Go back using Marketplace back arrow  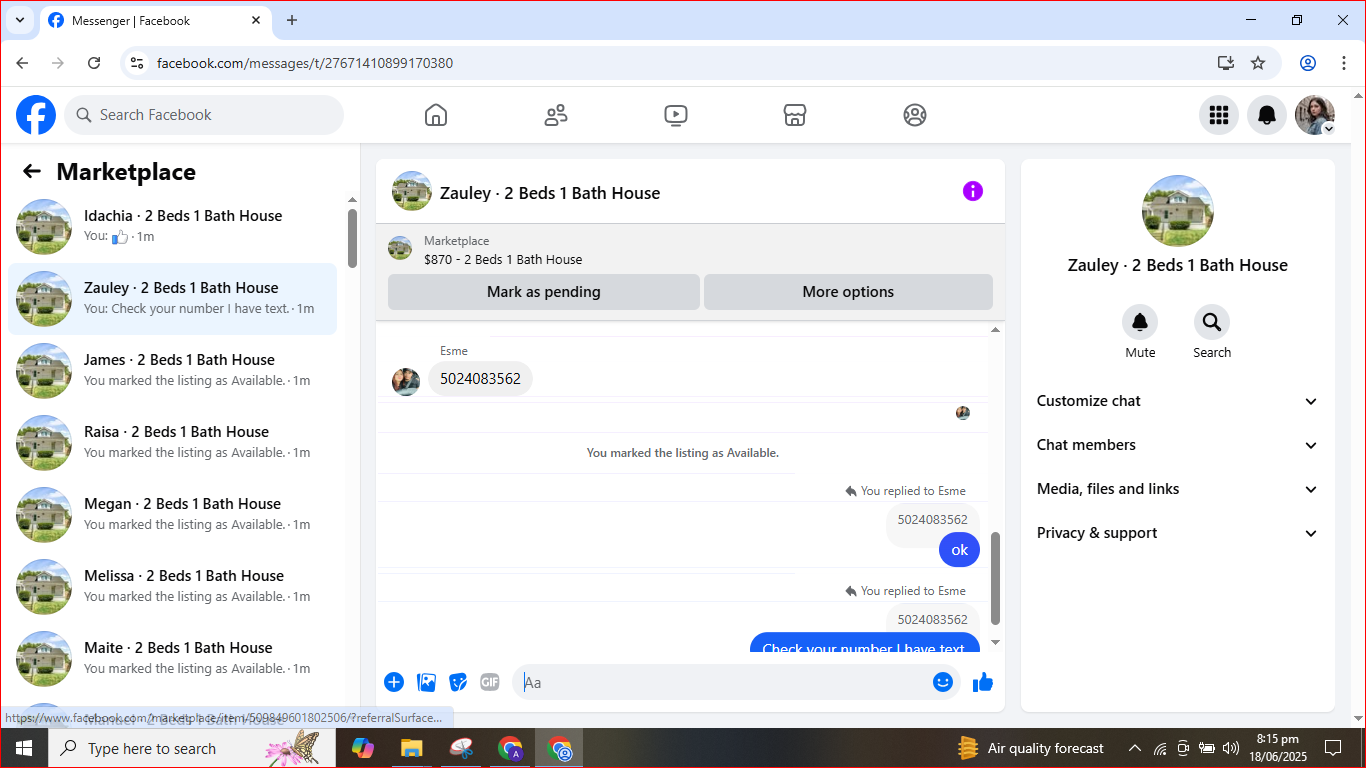32,171
